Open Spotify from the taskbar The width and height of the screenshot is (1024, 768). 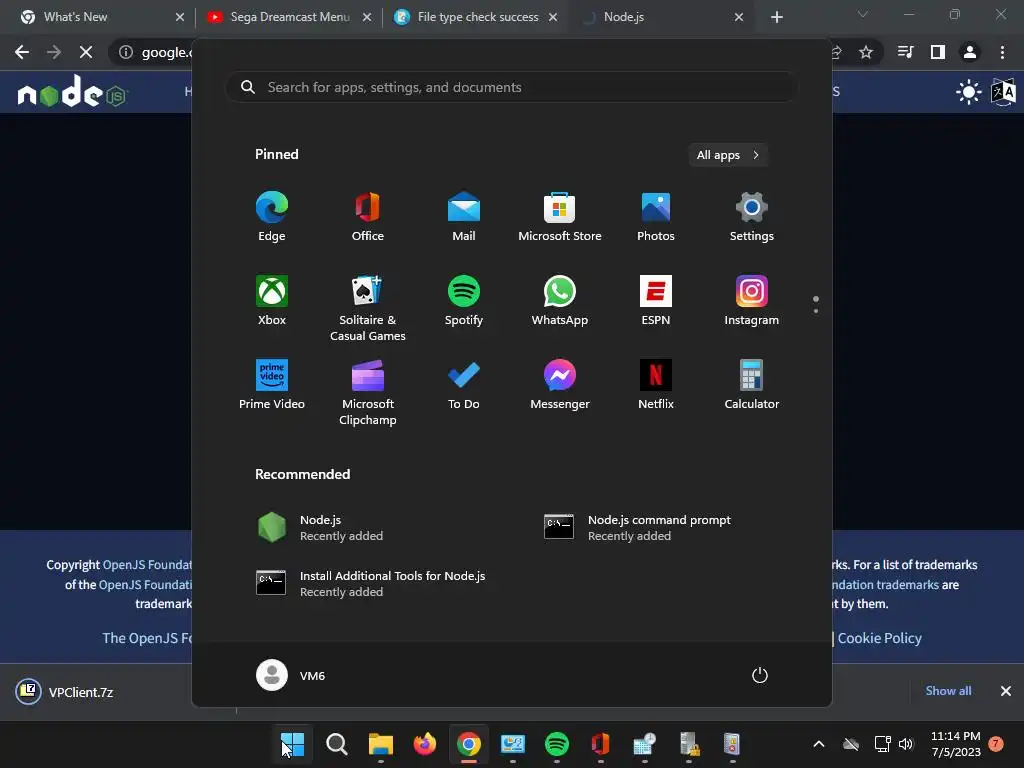pyautogui.click(x=556, y=744)
